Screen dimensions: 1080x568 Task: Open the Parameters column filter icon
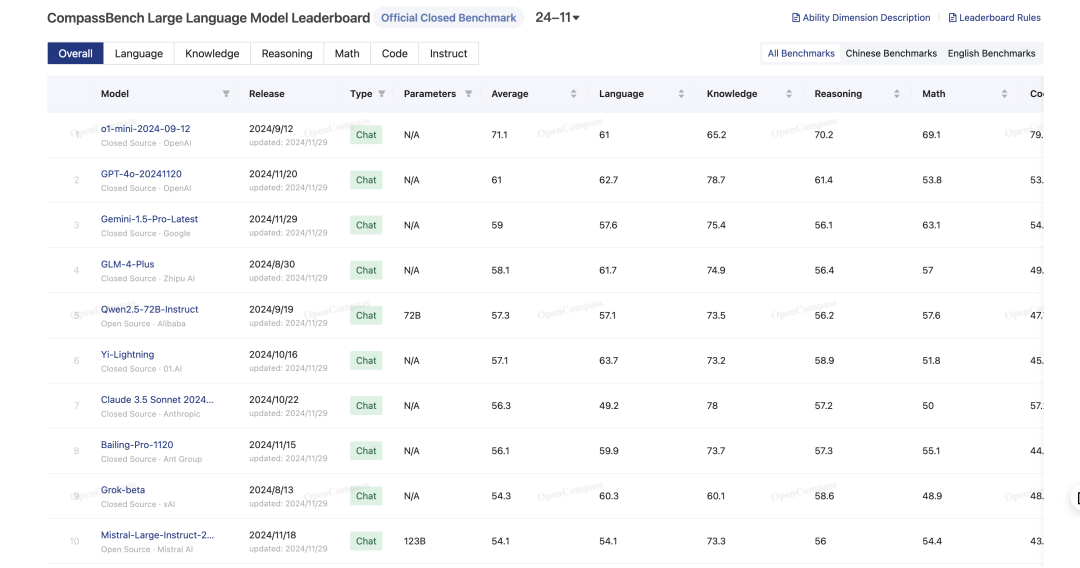click(468, 94)
